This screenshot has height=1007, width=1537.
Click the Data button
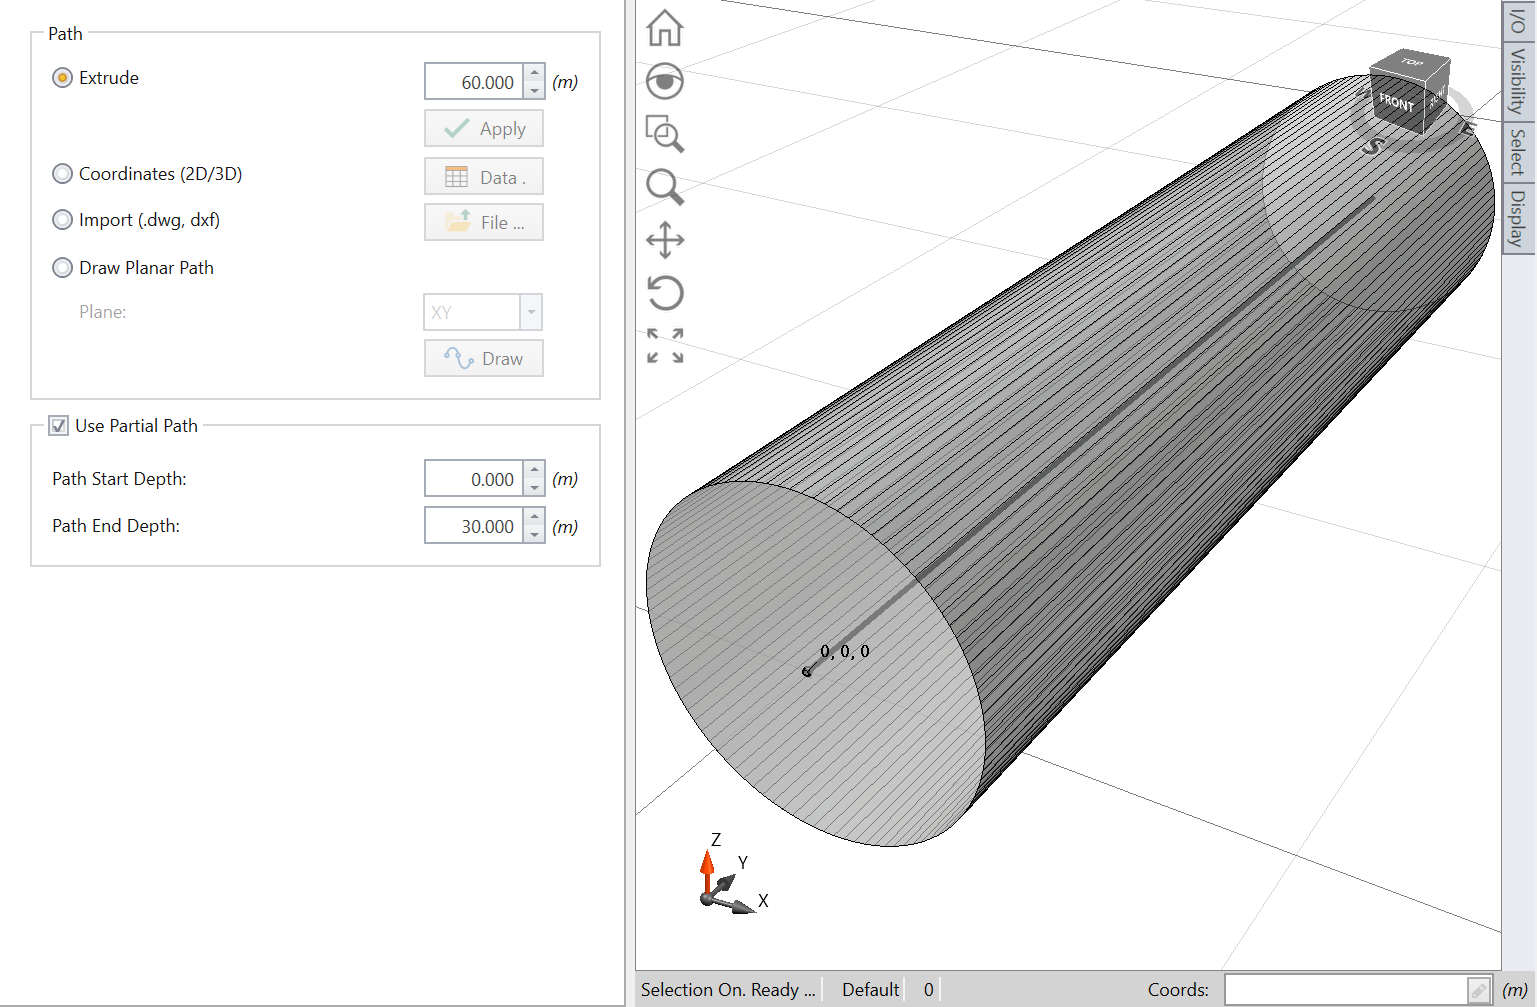point(484,177)
